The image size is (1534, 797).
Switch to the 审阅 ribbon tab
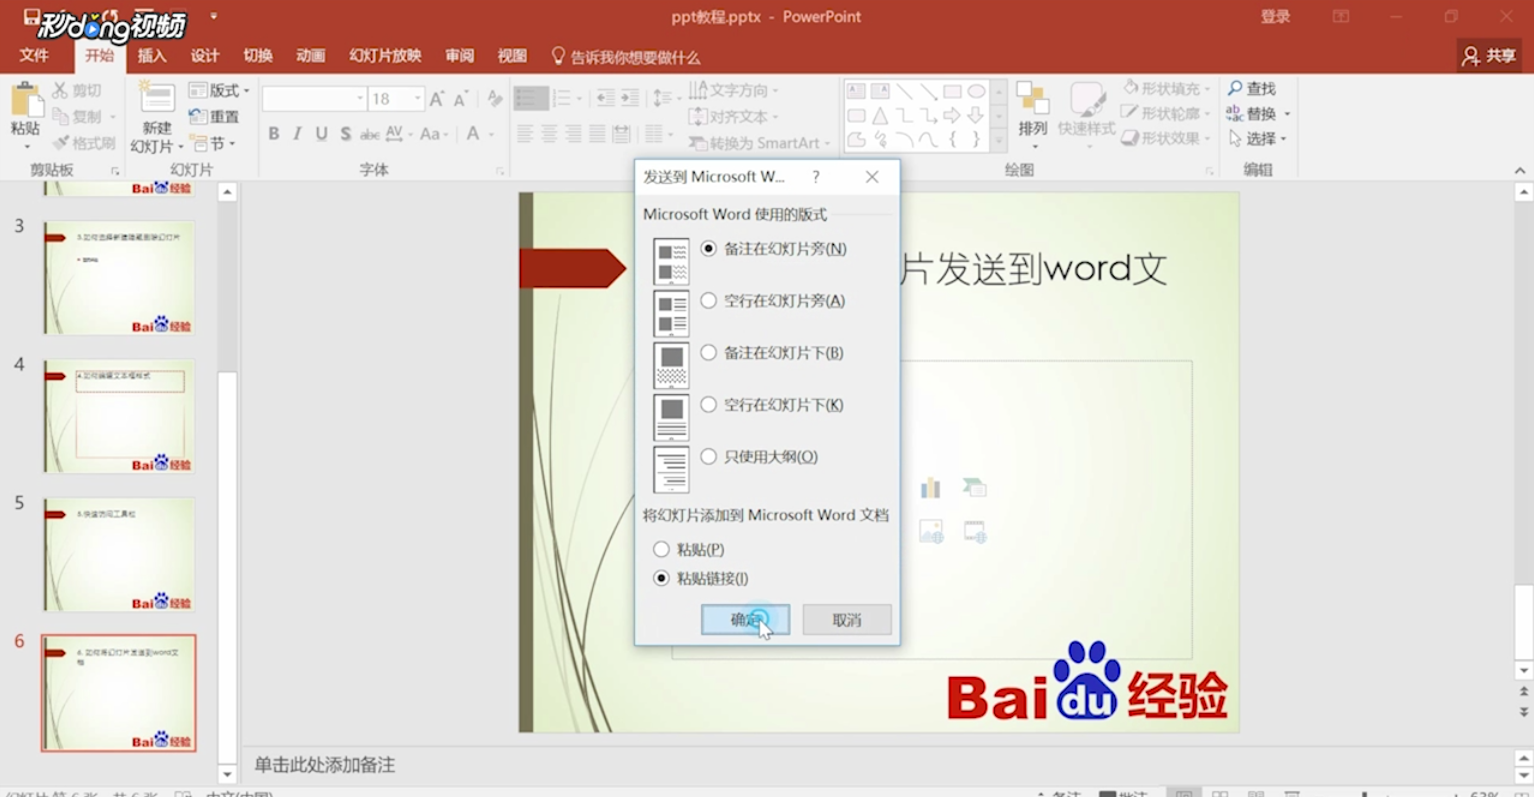[460, 56]
